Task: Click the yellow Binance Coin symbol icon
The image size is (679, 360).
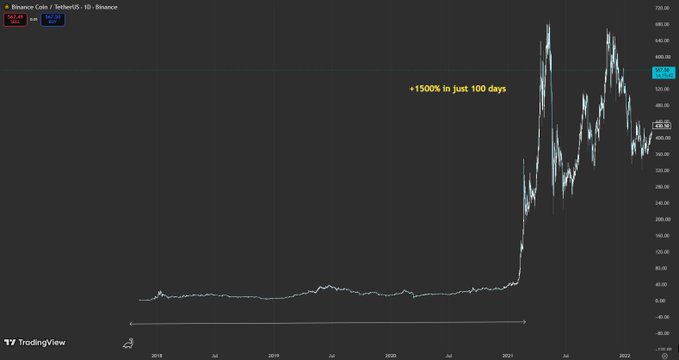Action: [x=6, y=7]
